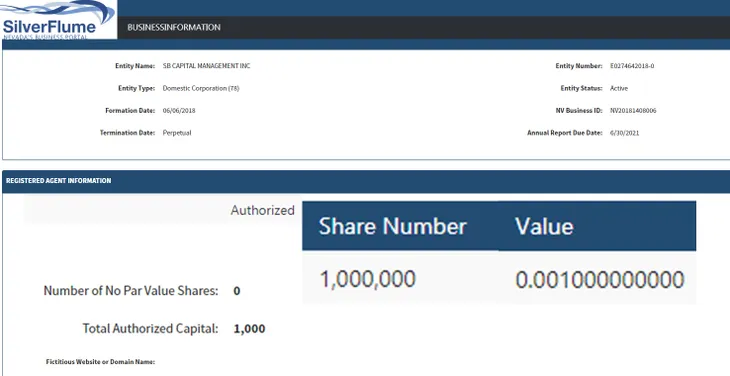Click the SilverFlume logo
This screenshot has height=376, width=730.
59,20
